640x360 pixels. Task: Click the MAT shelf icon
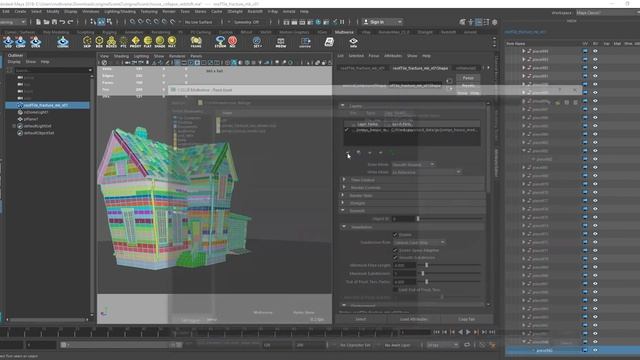[x=172, y=42]
